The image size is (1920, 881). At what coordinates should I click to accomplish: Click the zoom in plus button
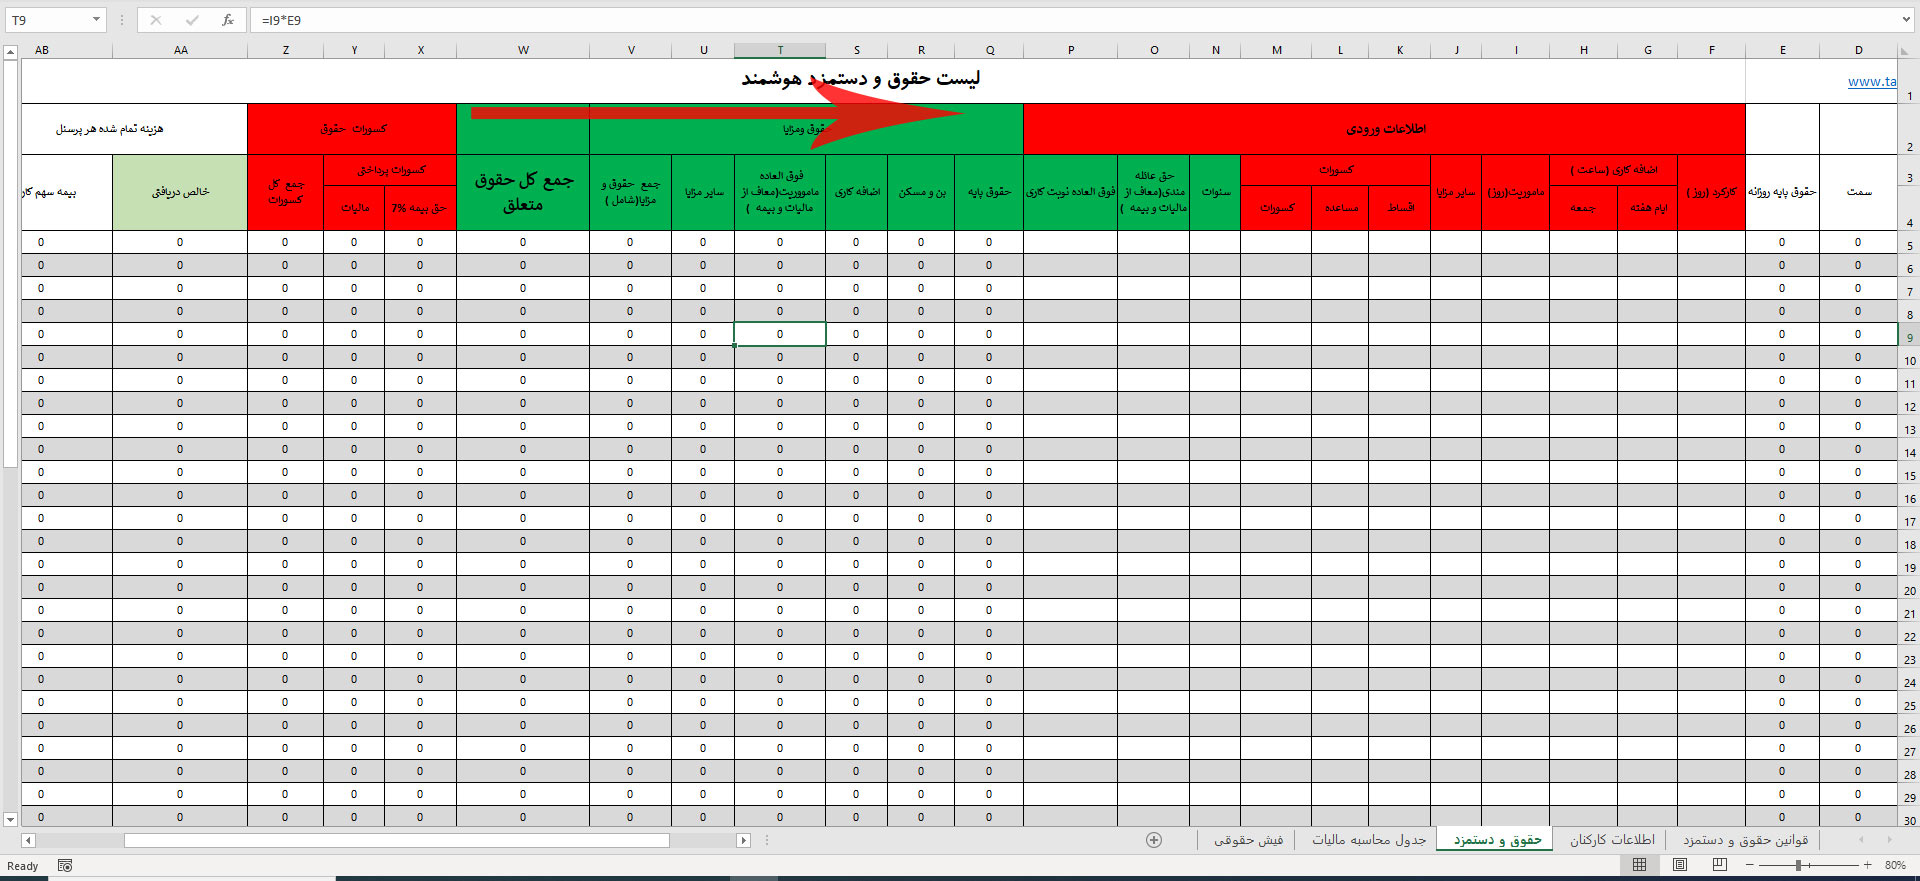[x=1867, y=865]
